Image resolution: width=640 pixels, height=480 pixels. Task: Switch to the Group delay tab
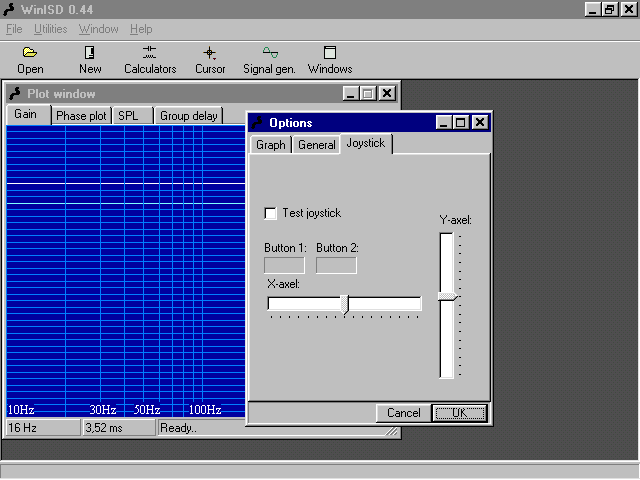(x=189, y=116)
